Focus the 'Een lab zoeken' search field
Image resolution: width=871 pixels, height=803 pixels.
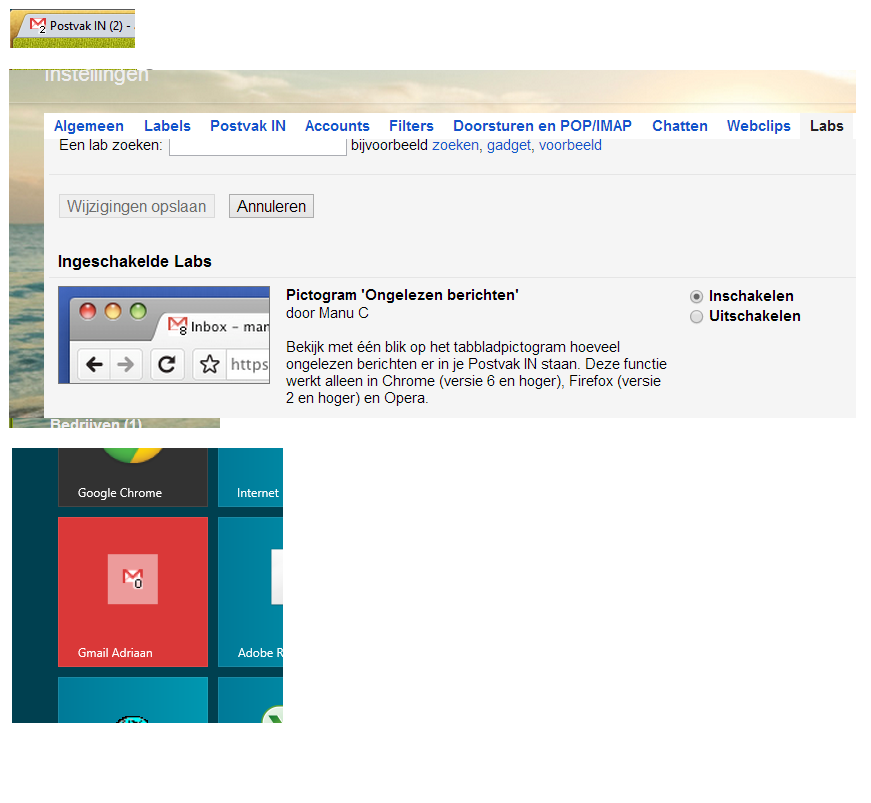click(257, 146)
